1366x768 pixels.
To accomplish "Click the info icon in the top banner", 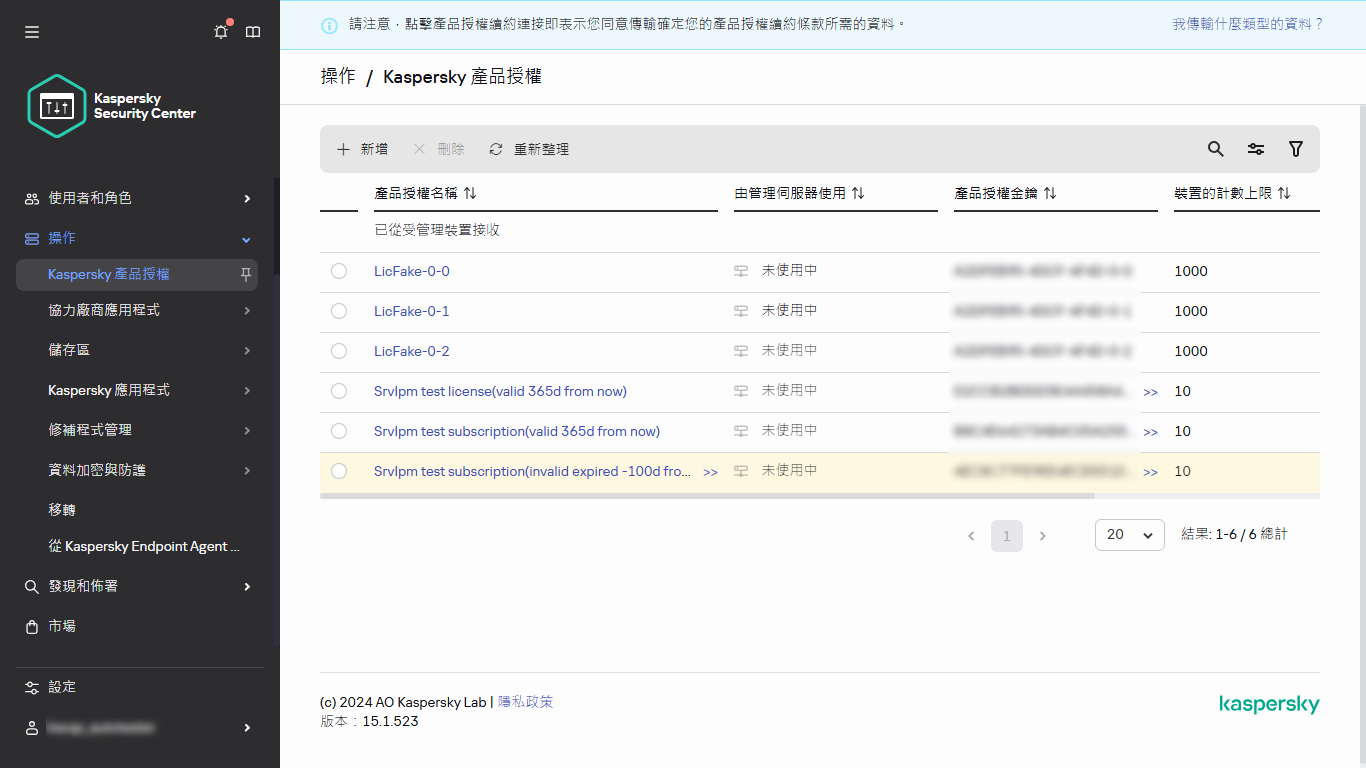I will pyautogui.click(x=329, y=24).
